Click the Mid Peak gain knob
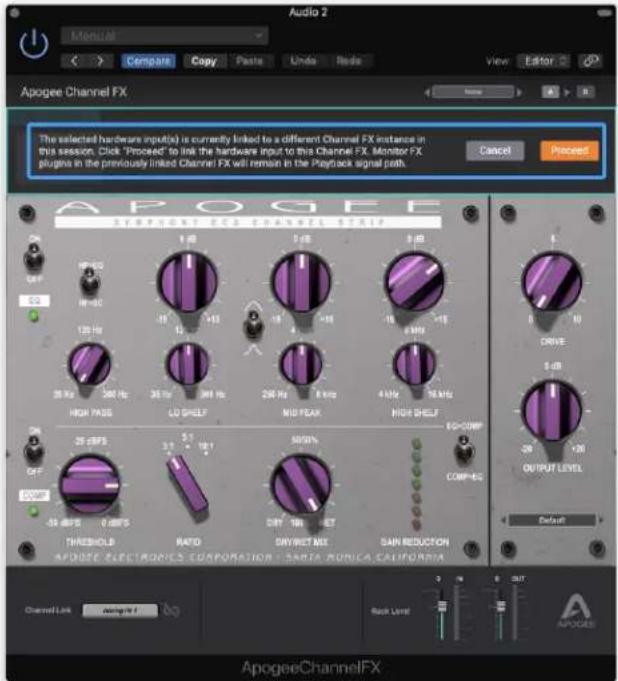Viewport: 618px width, 681px height. pyautogui.click(x=301, y=282)
